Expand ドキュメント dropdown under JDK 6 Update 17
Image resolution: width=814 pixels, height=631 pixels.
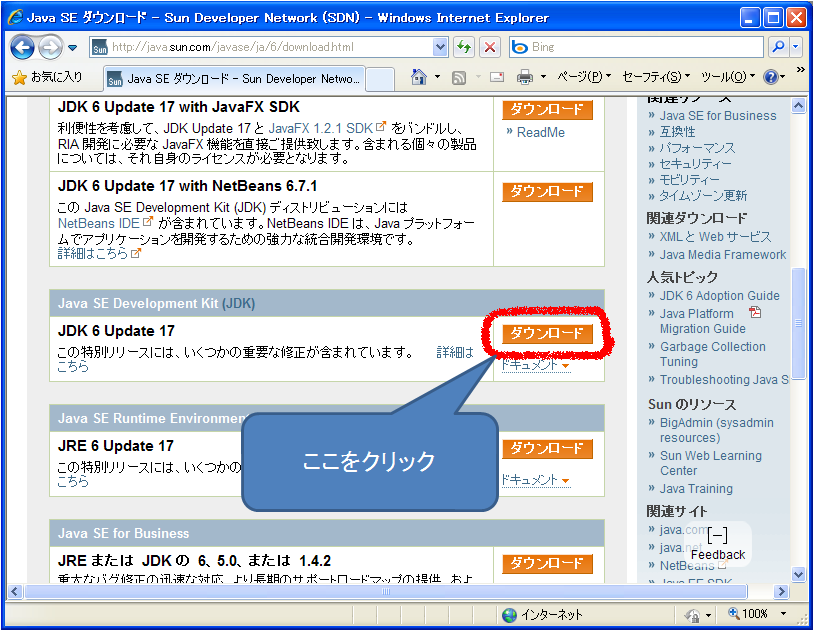[x=535, y=365]
